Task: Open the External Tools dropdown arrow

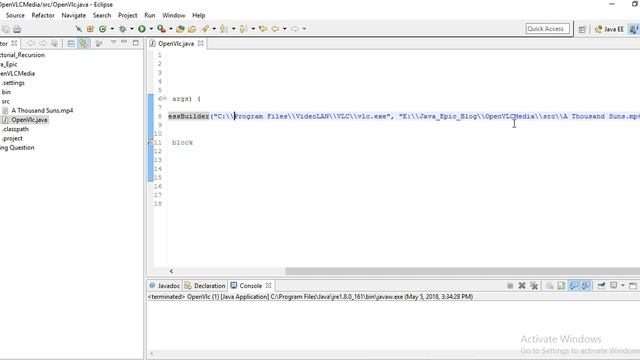Action: 171,29
